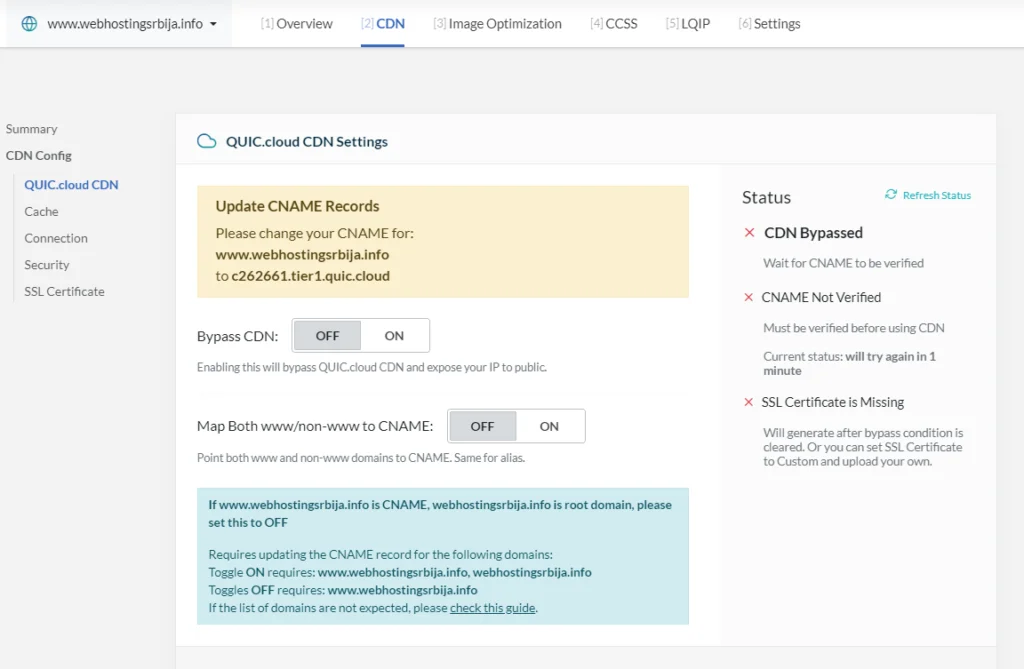Image resolution: width=1024 pixels, height=669 pixels.
Task: Click the 'CDN Bypassed' status text
Action: tap(813, 233)
